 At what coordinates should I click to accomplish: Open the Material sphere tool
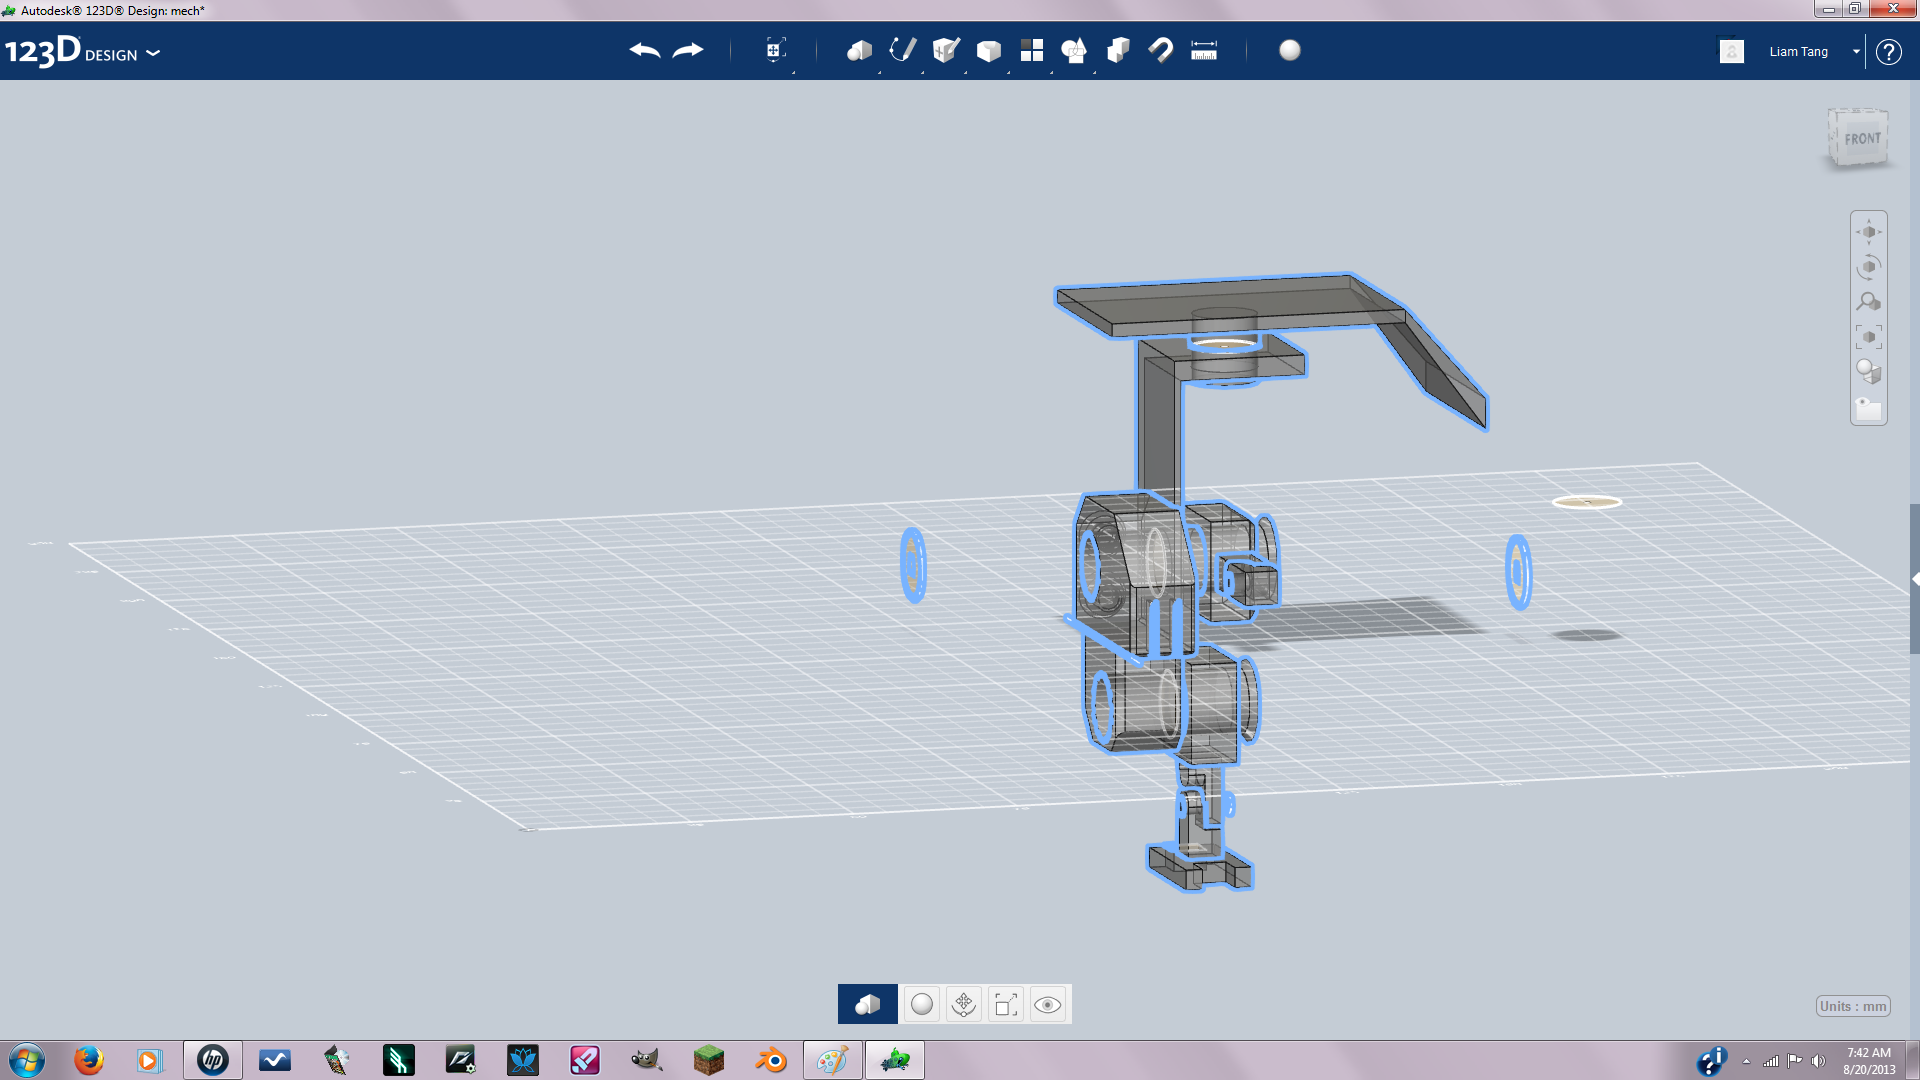(x=1290, y=50)
